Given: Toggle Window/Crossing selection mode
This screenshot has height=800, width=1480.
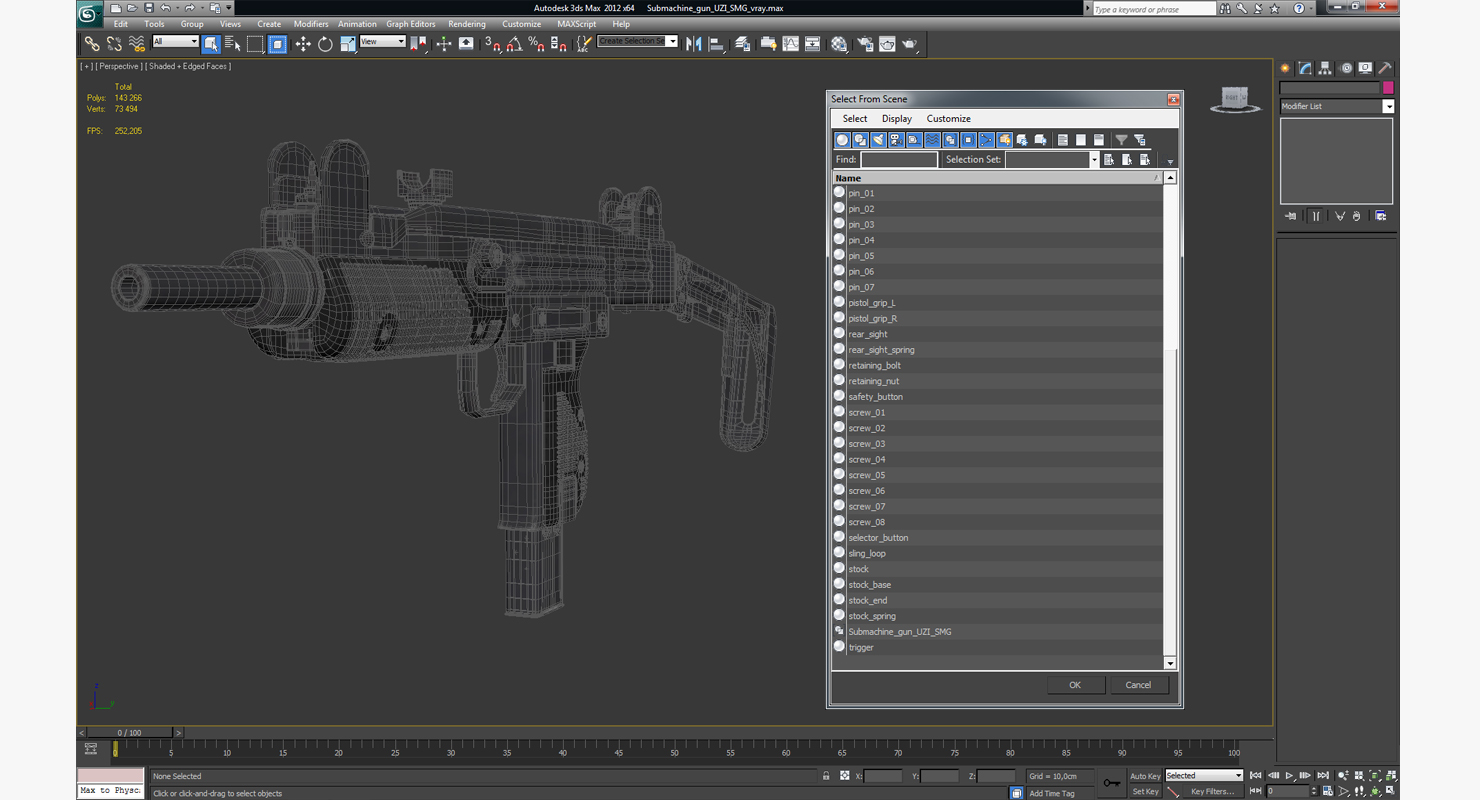Looking at the screenshot, I should [x=277, y=44].
